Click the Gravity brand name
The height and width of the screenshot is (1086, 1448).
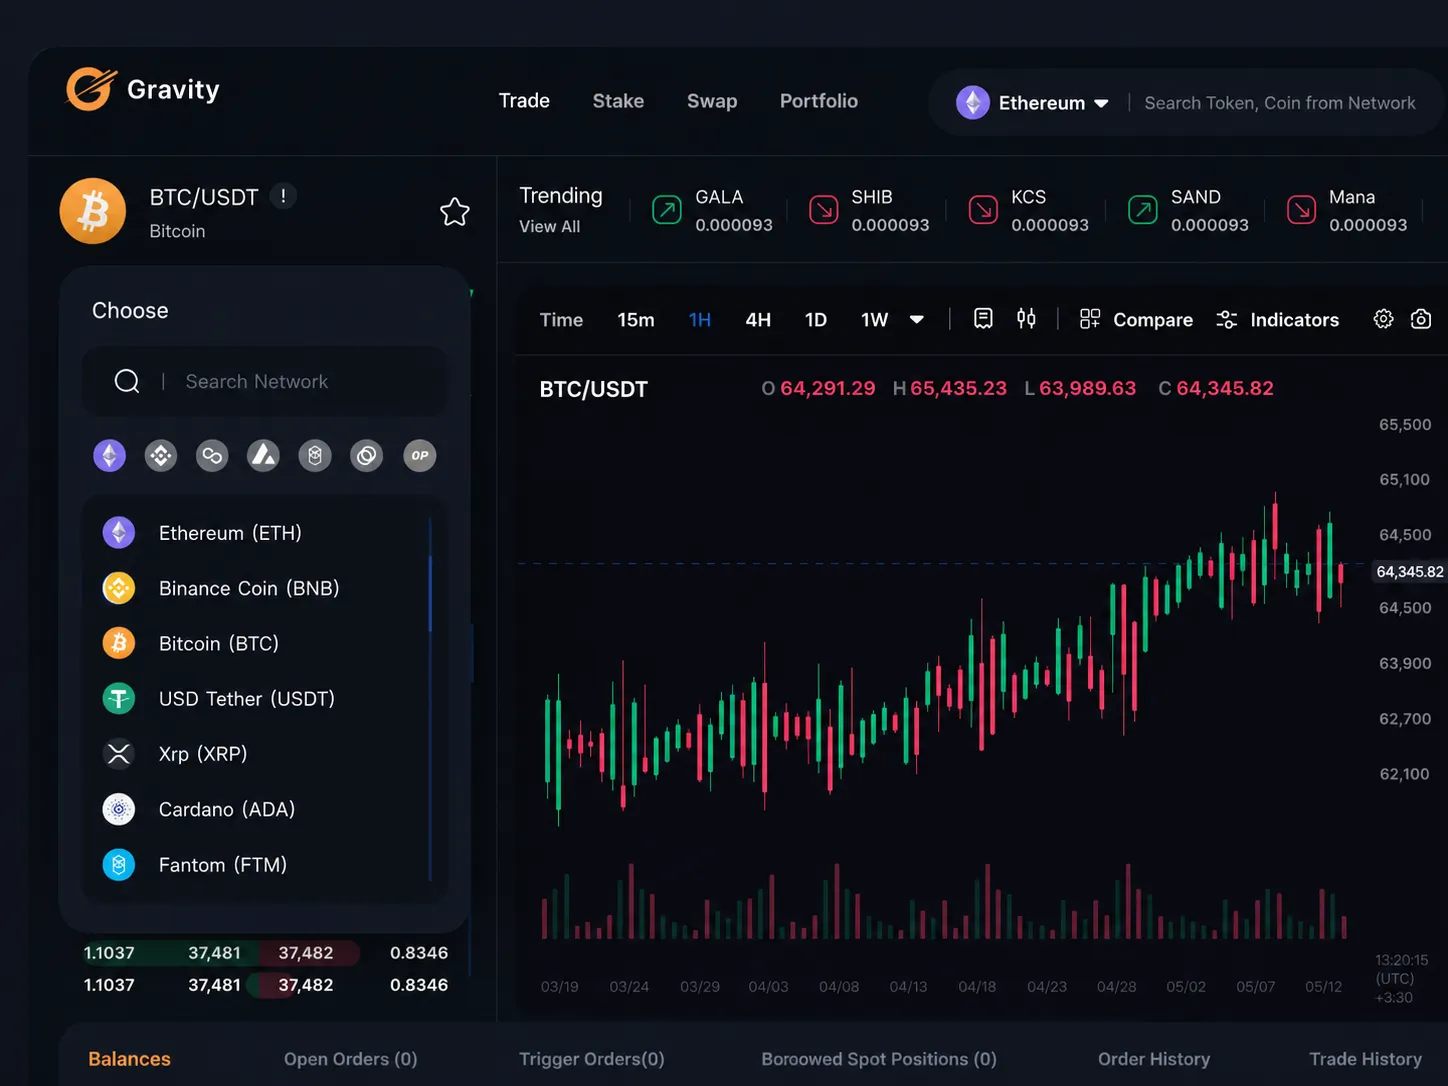click(173, 90)
